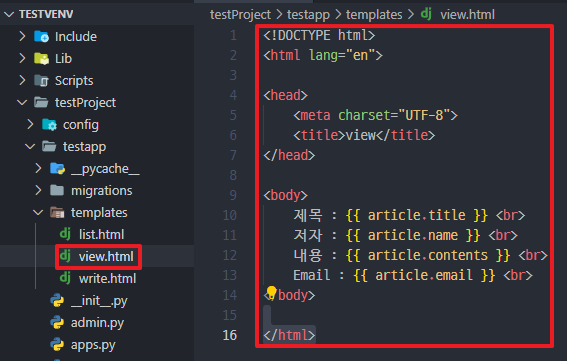This screenshot has height=361, width=567.
Task: Select the Include folder name
Action: click(76, 37)
